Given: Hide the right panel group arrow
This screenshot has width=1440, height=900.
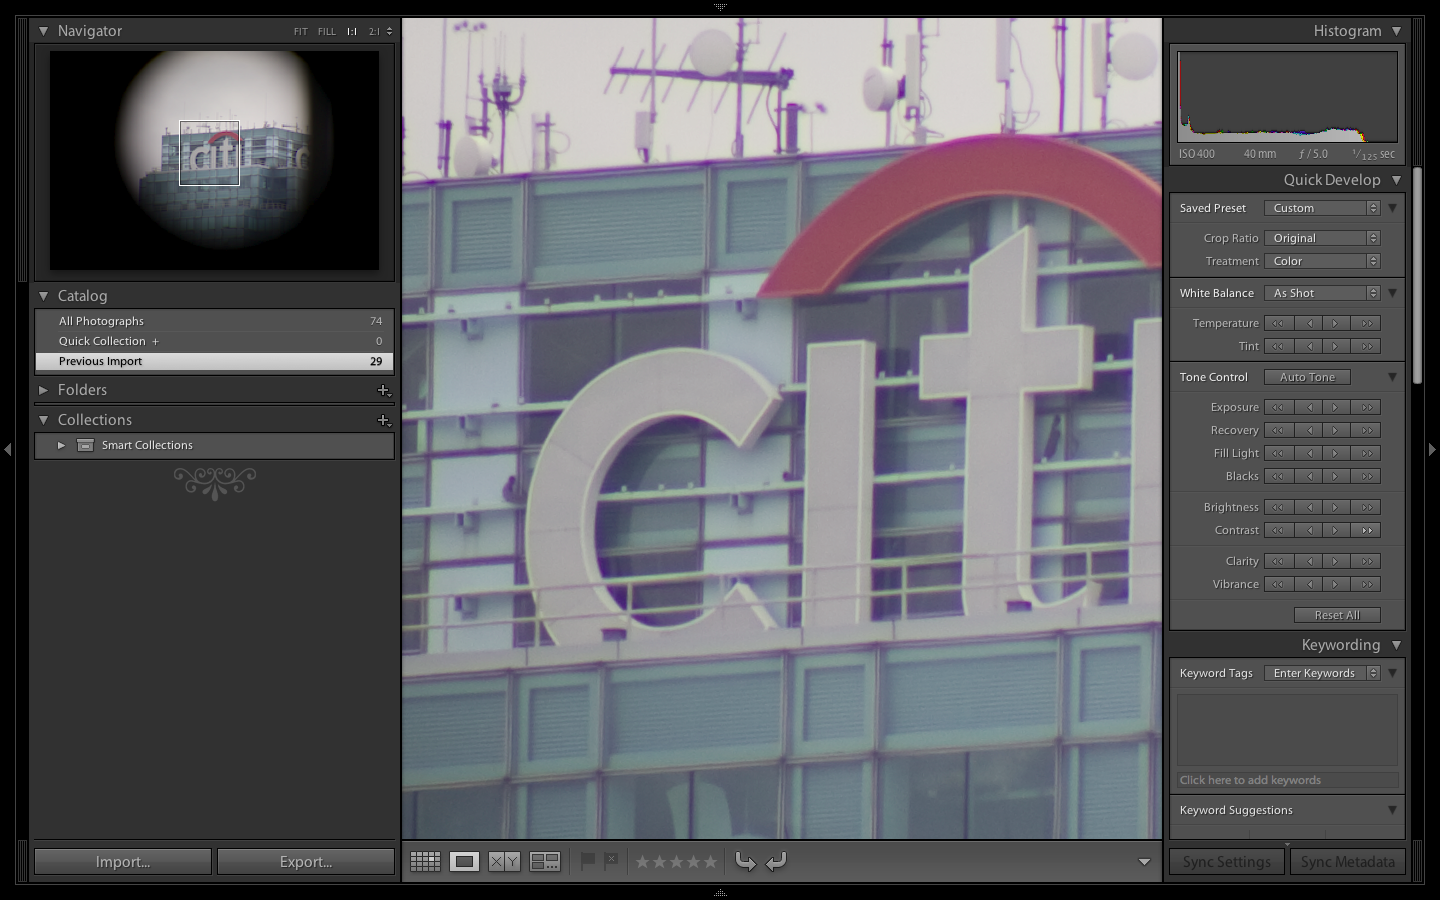Looking at the screenshot, I should 1432,450.
